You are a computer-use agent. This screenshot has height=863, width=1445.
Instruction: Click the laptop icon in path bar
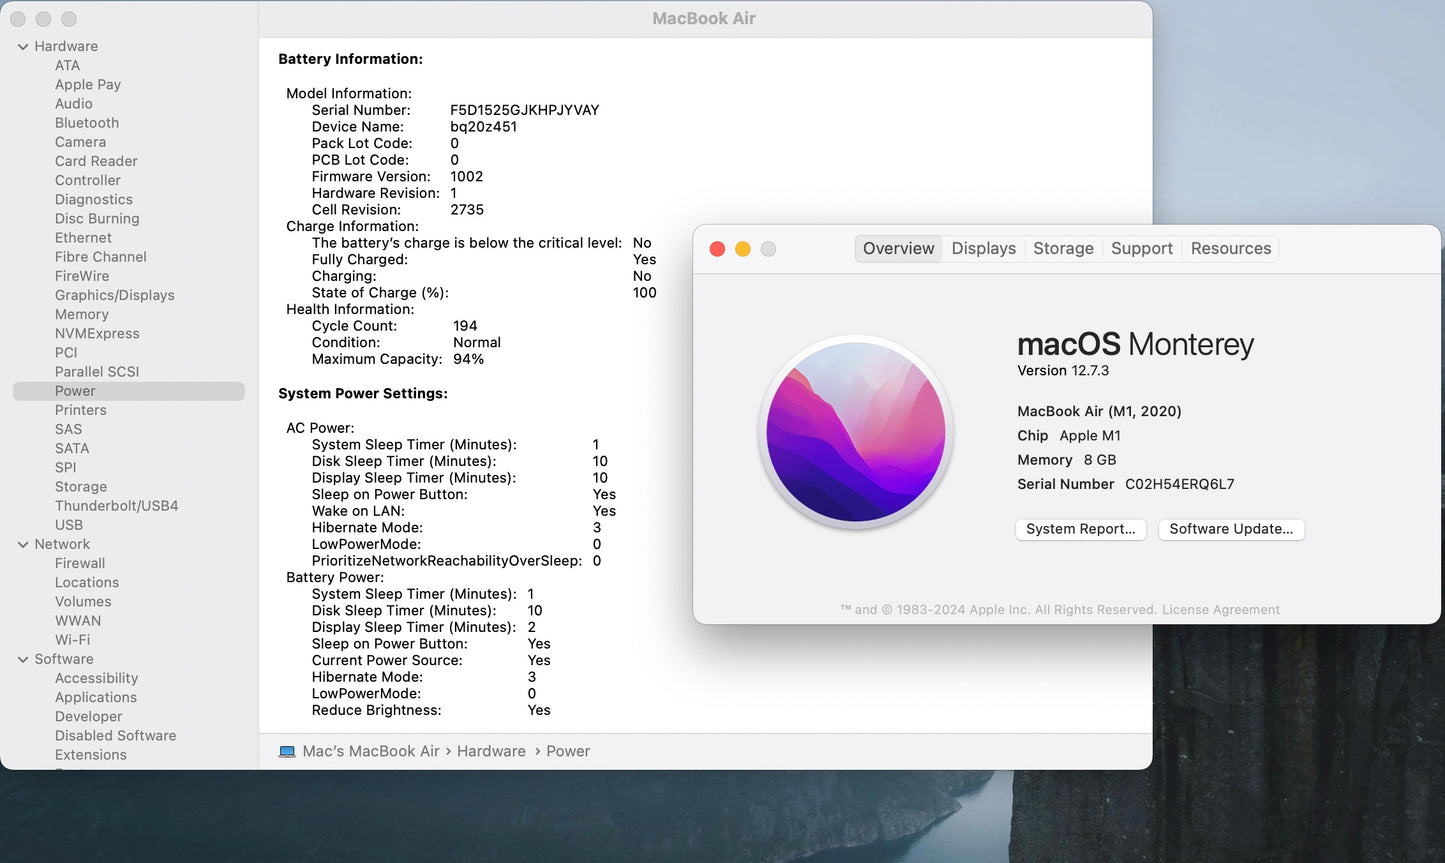click(x=287, y=751)
